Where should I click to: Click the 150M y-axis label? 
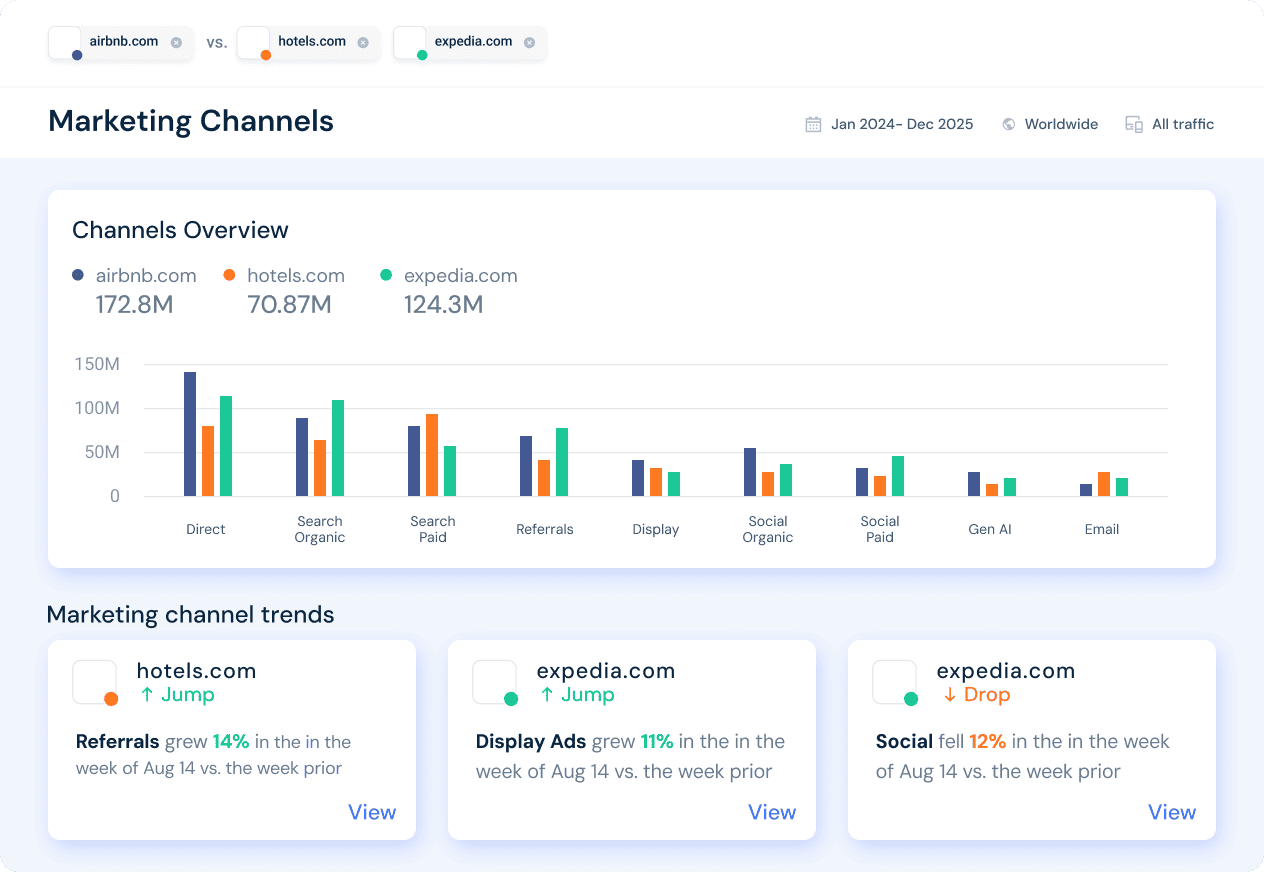pos(97,364)
